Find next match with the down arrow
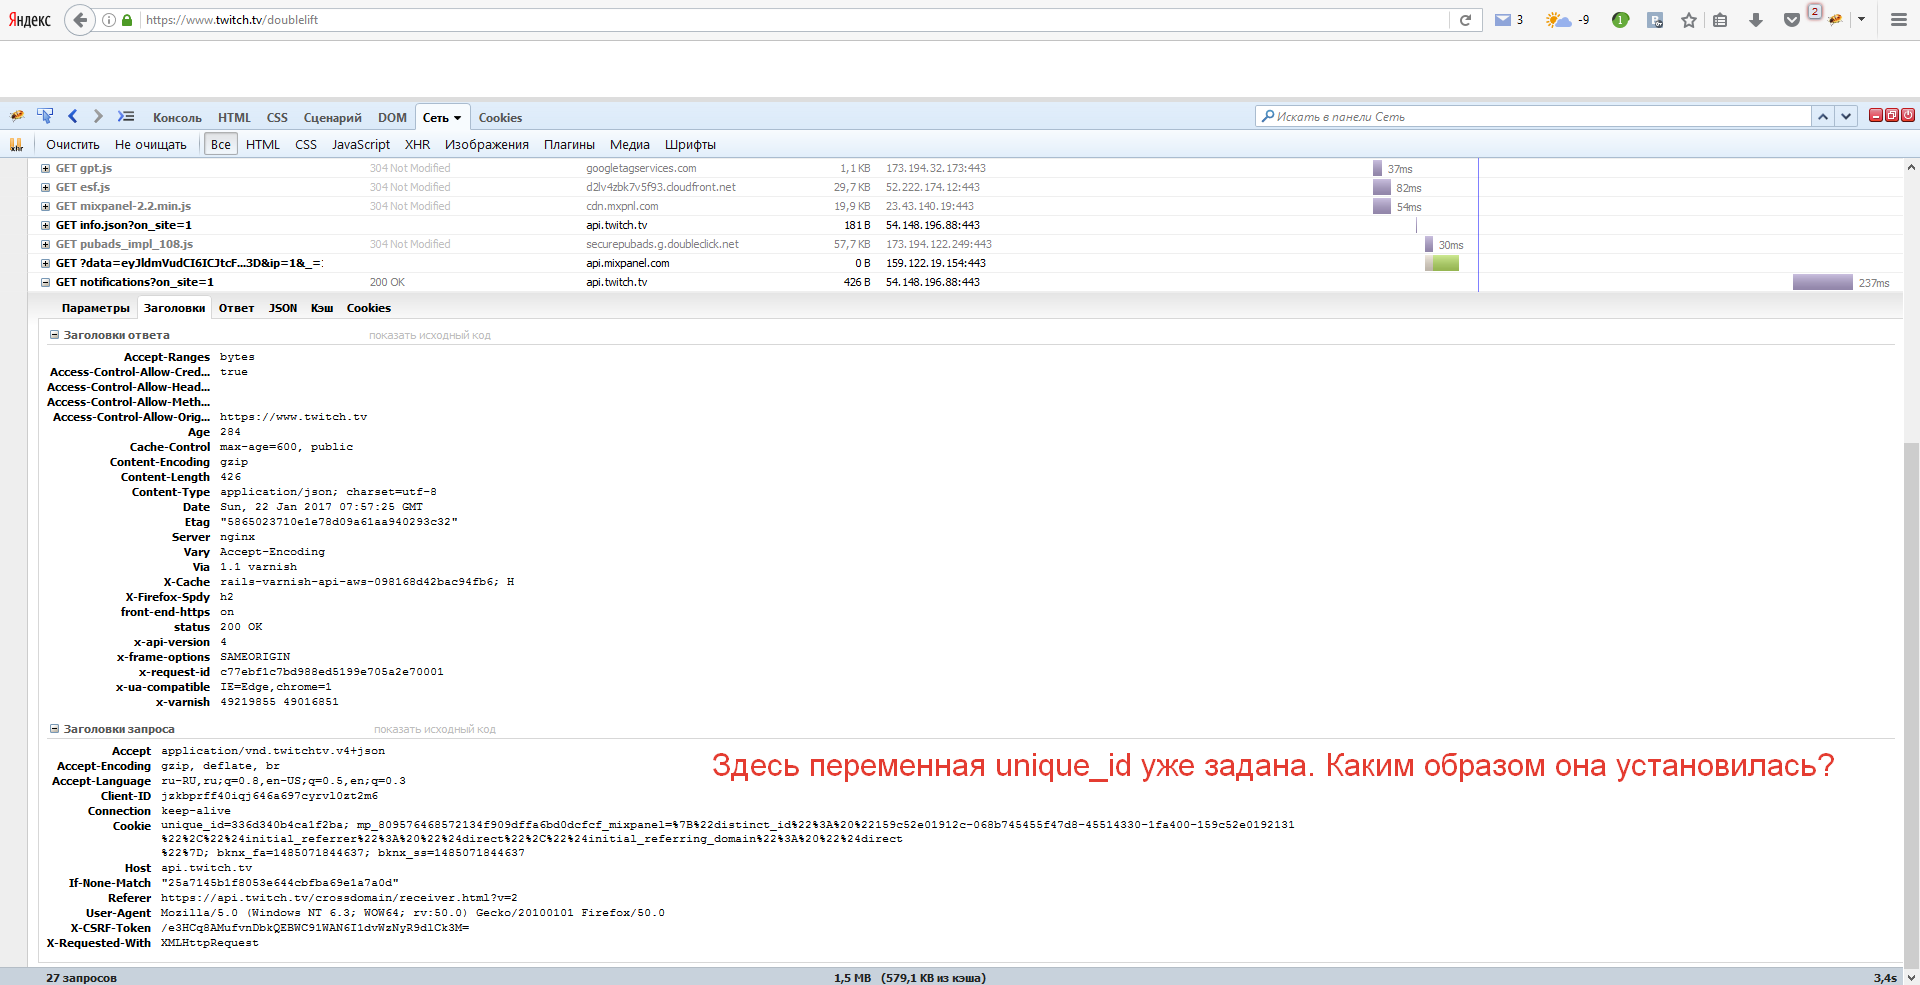Image resolution: width=1920 pixels, height=985 pixels. (1846, 117)
